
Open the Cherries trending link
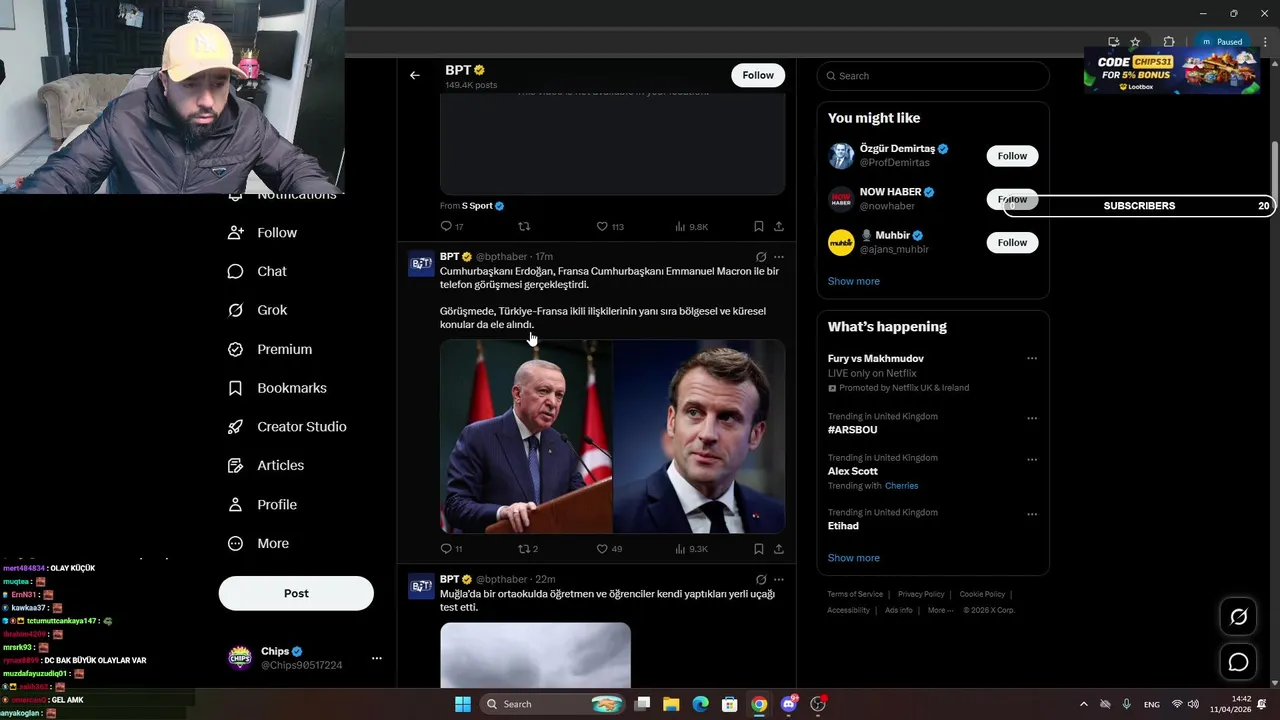pos(901,486)
